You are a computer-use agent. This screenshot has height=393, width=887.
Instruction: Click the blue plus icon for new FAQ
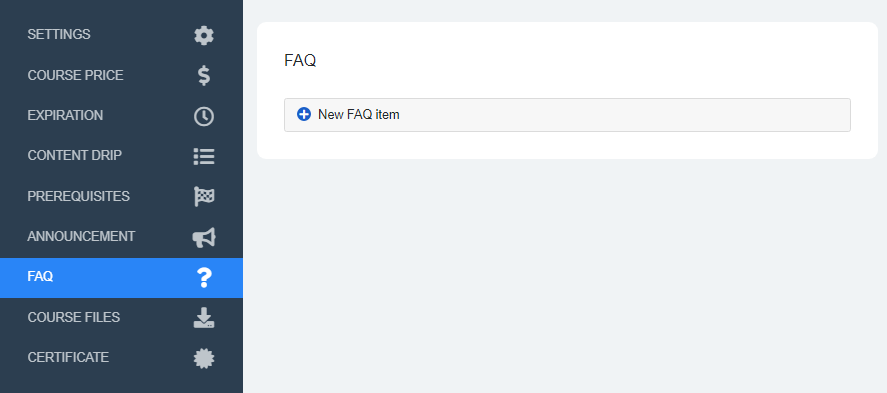pos(304,114)
